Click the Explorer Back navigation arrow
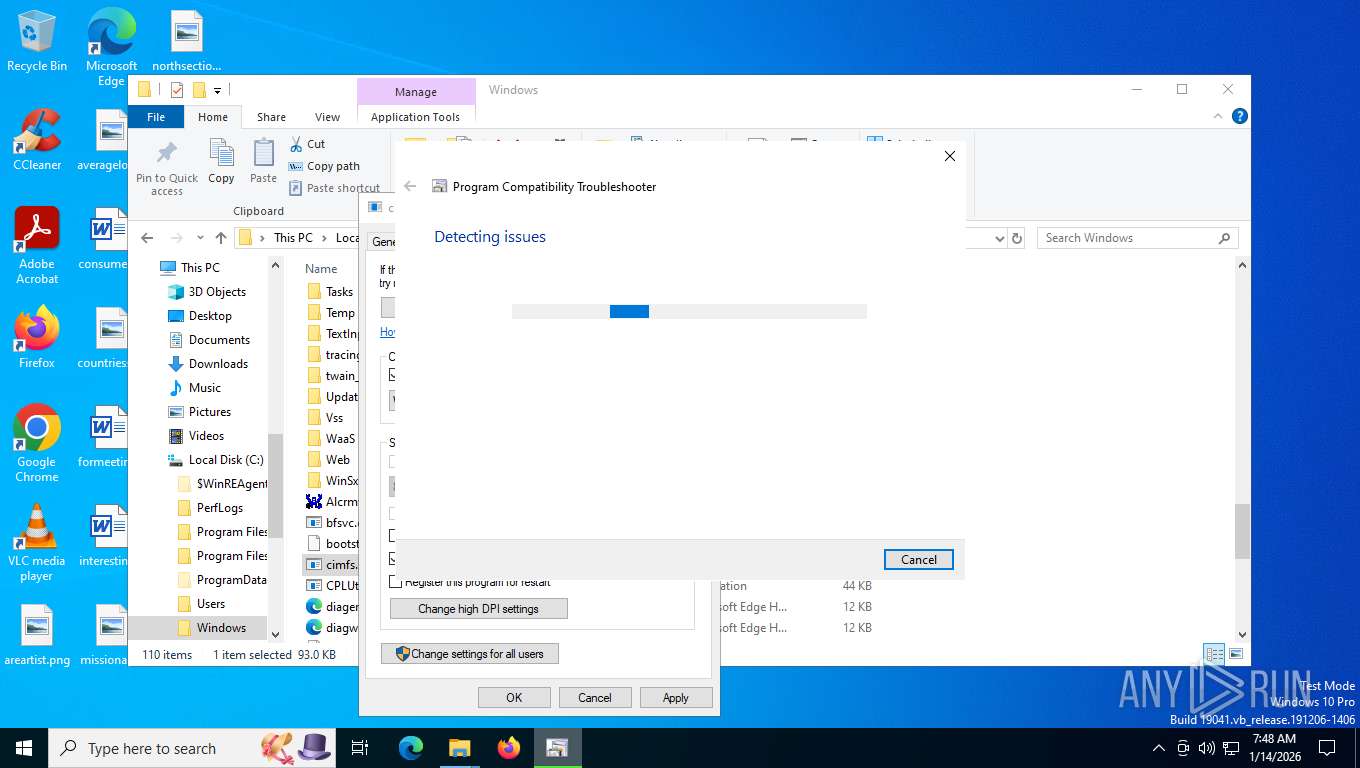Screen dimensions: 1360x768 point(148,238)
